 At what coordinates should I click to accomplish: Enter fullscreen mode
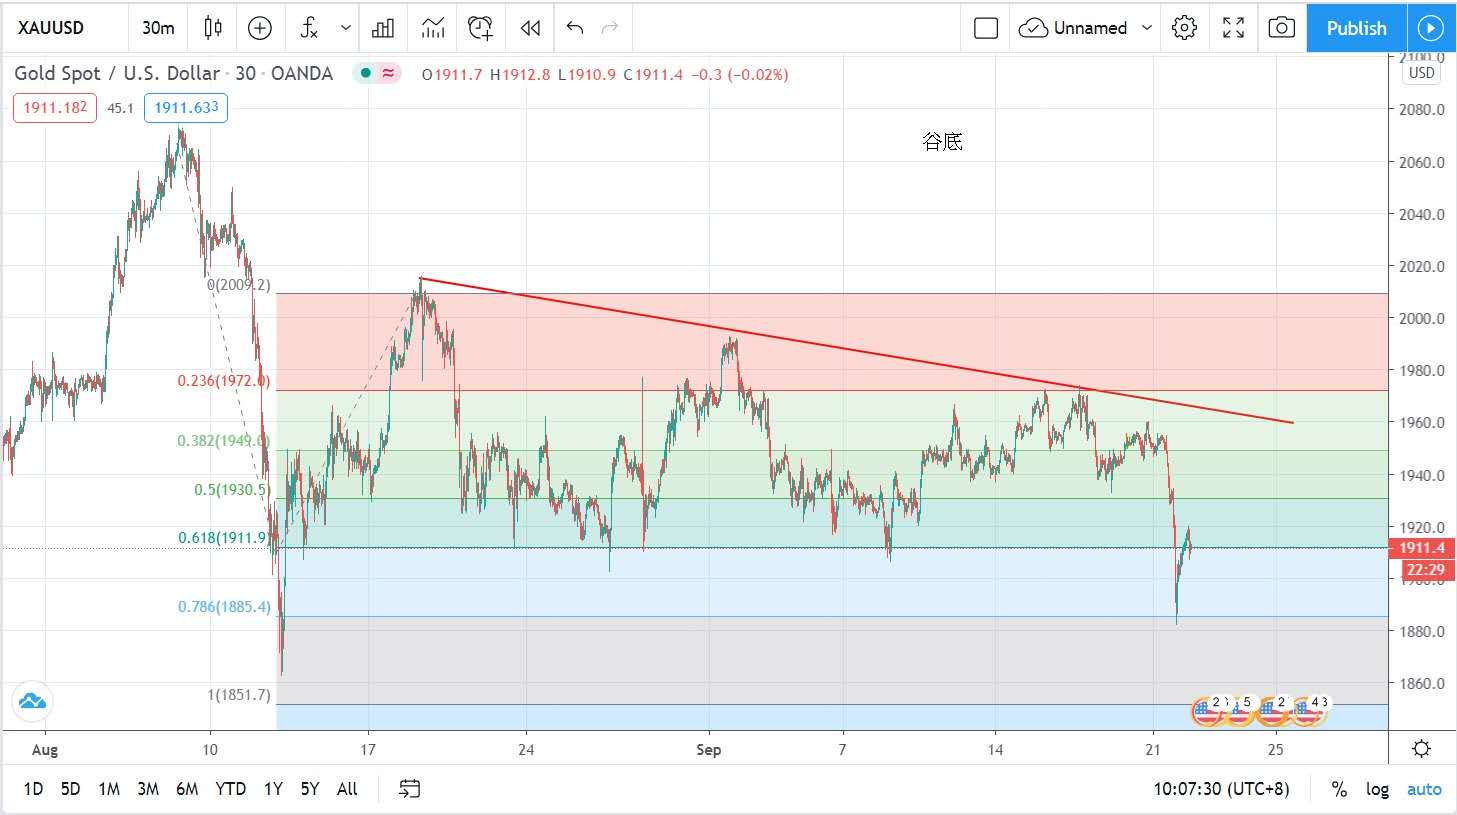(x=1233, y=28)
